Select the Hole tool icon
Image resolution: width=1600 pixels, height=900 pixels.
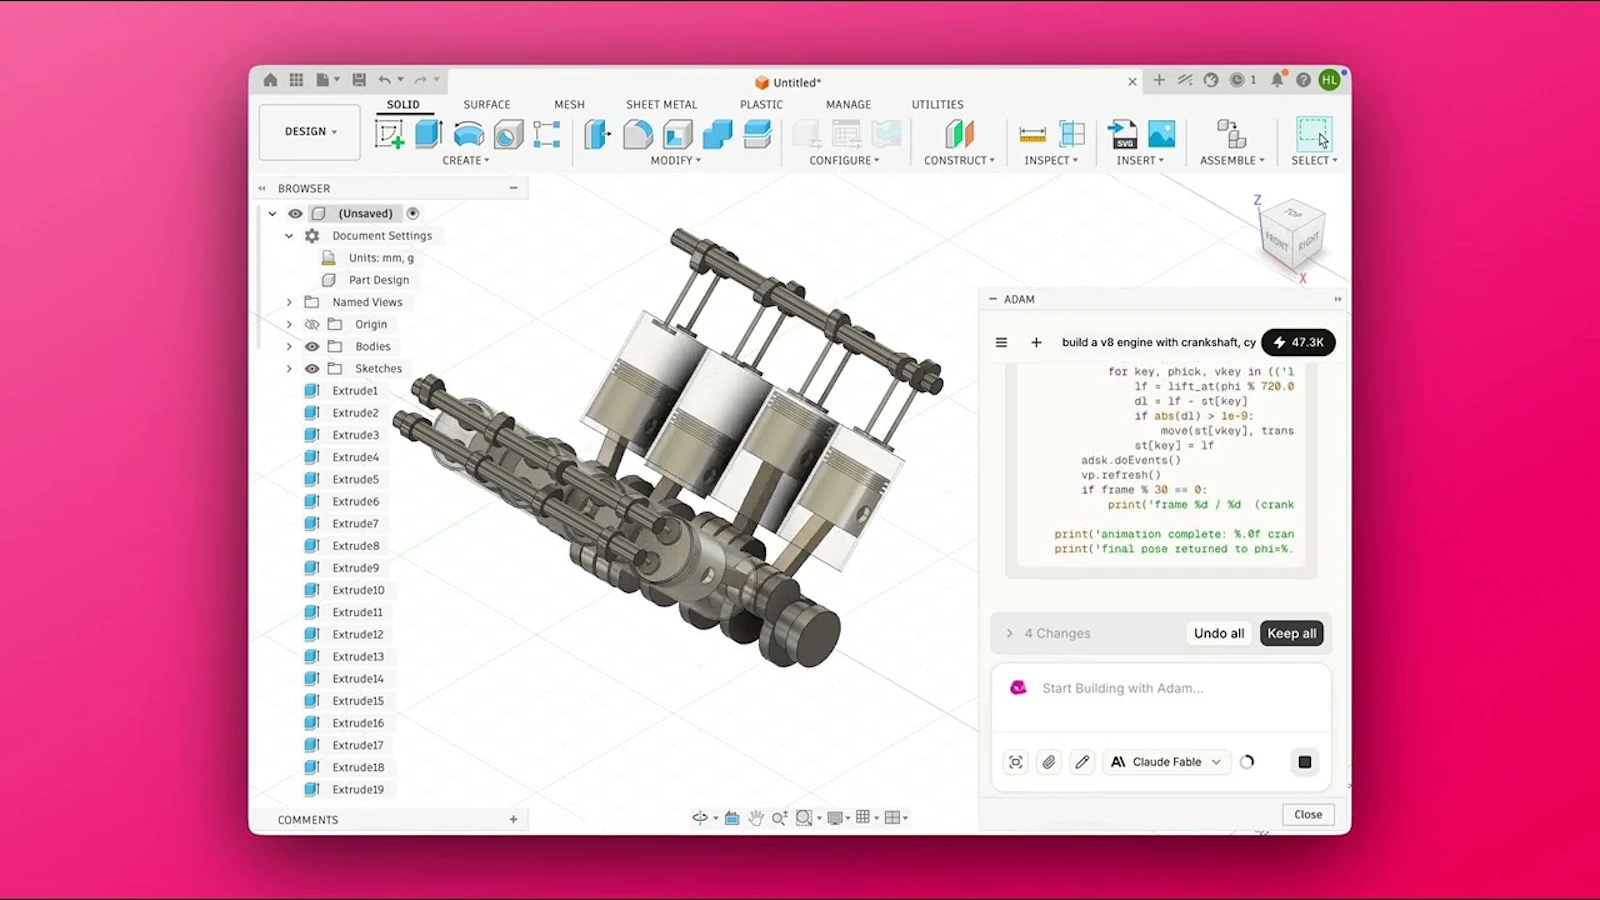pyautogui.click(x=508, y=134)
